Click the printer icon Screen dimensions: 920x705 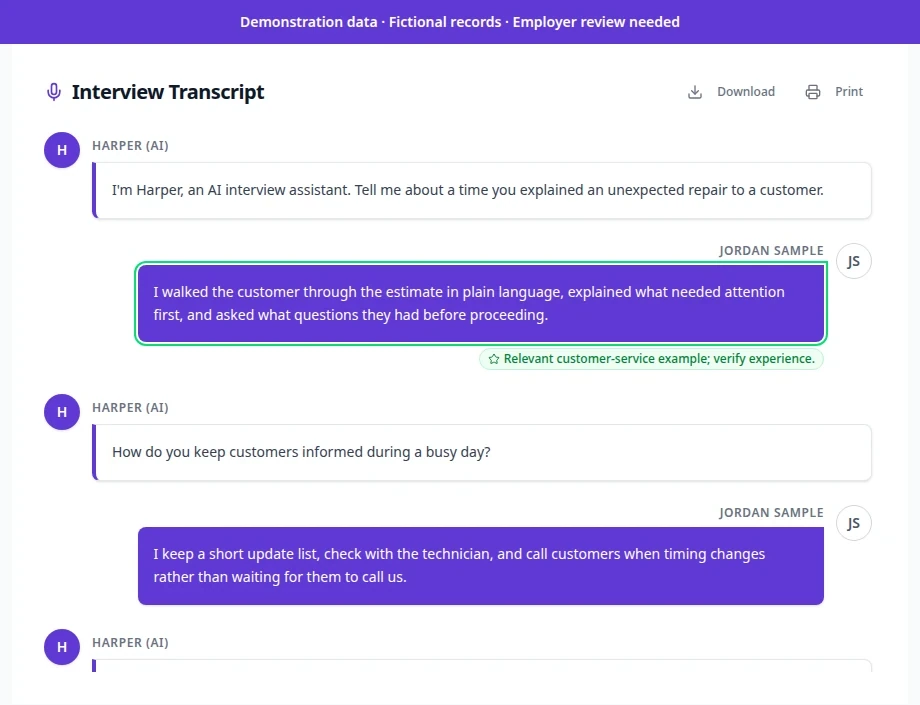coord(813,92)
